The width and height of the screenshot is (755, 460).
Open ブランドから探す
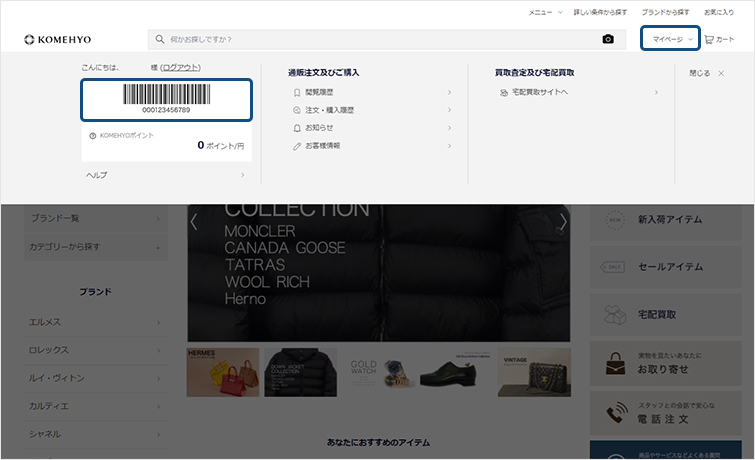[665, 13]
